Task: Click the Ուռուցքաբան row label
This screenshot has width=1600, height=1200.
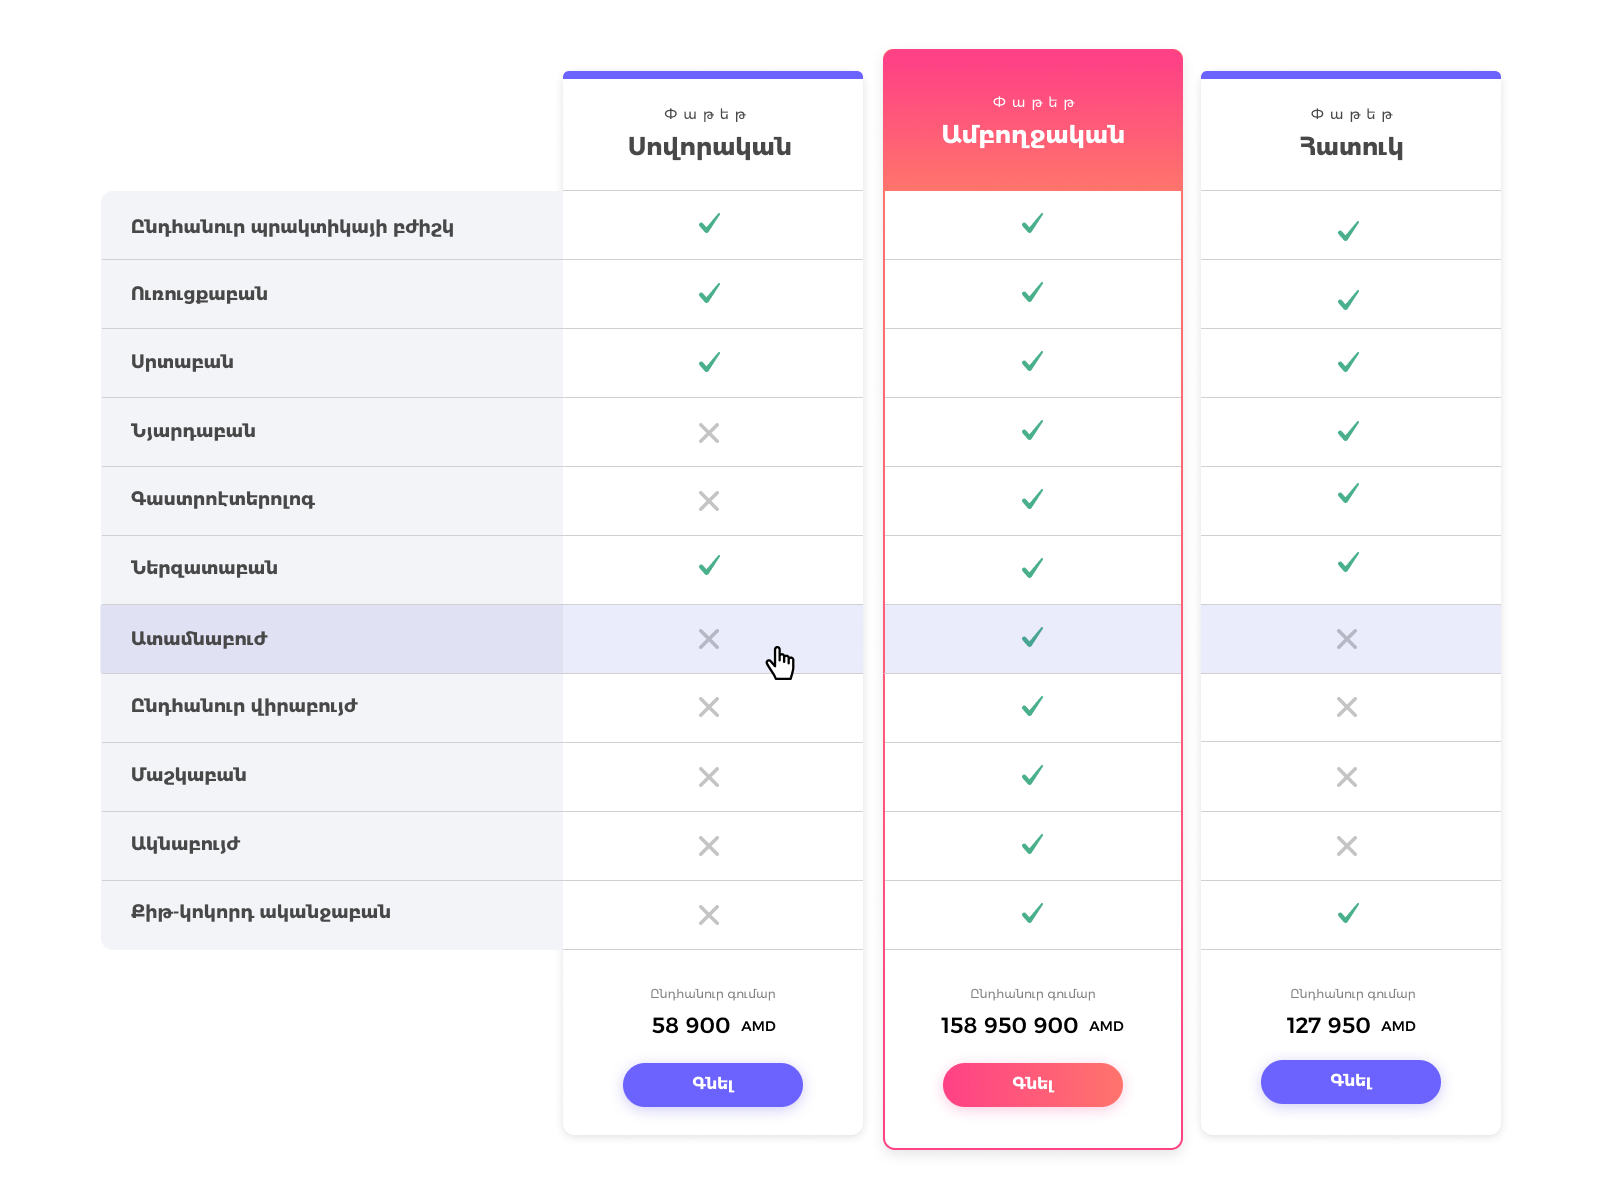Action: (199, 294)
